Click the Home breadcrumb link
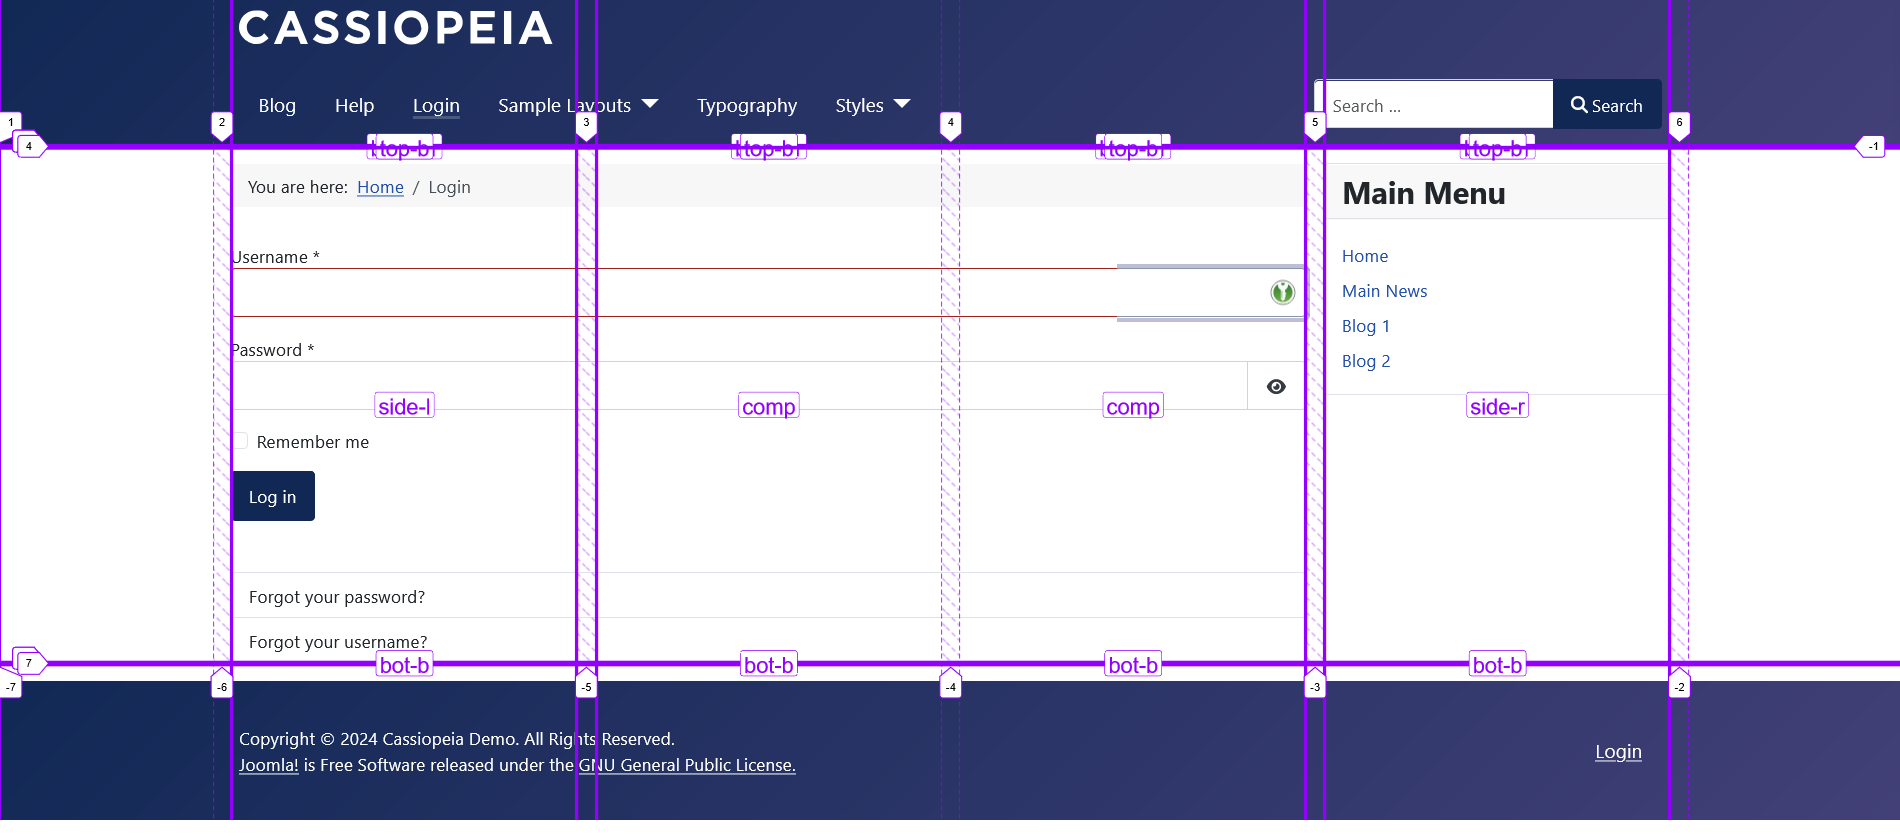 [380, 187]
